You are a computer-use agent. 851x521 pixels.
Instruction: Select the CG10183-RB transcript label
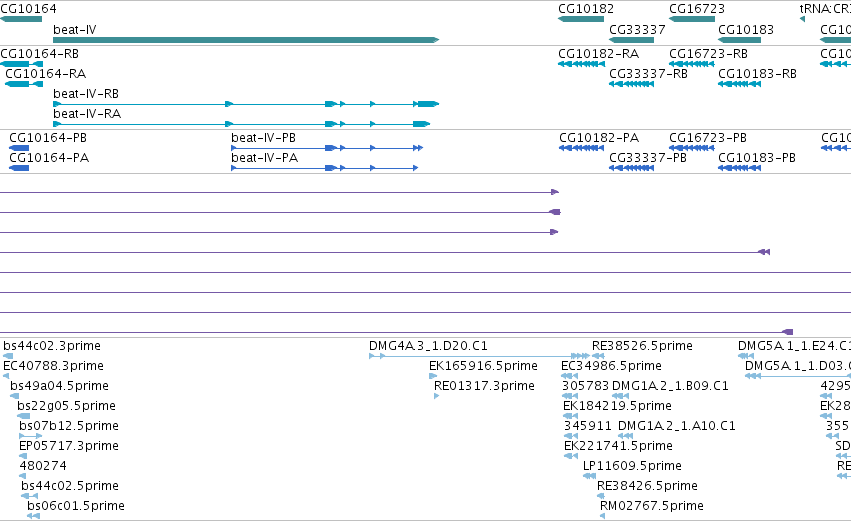757,74
